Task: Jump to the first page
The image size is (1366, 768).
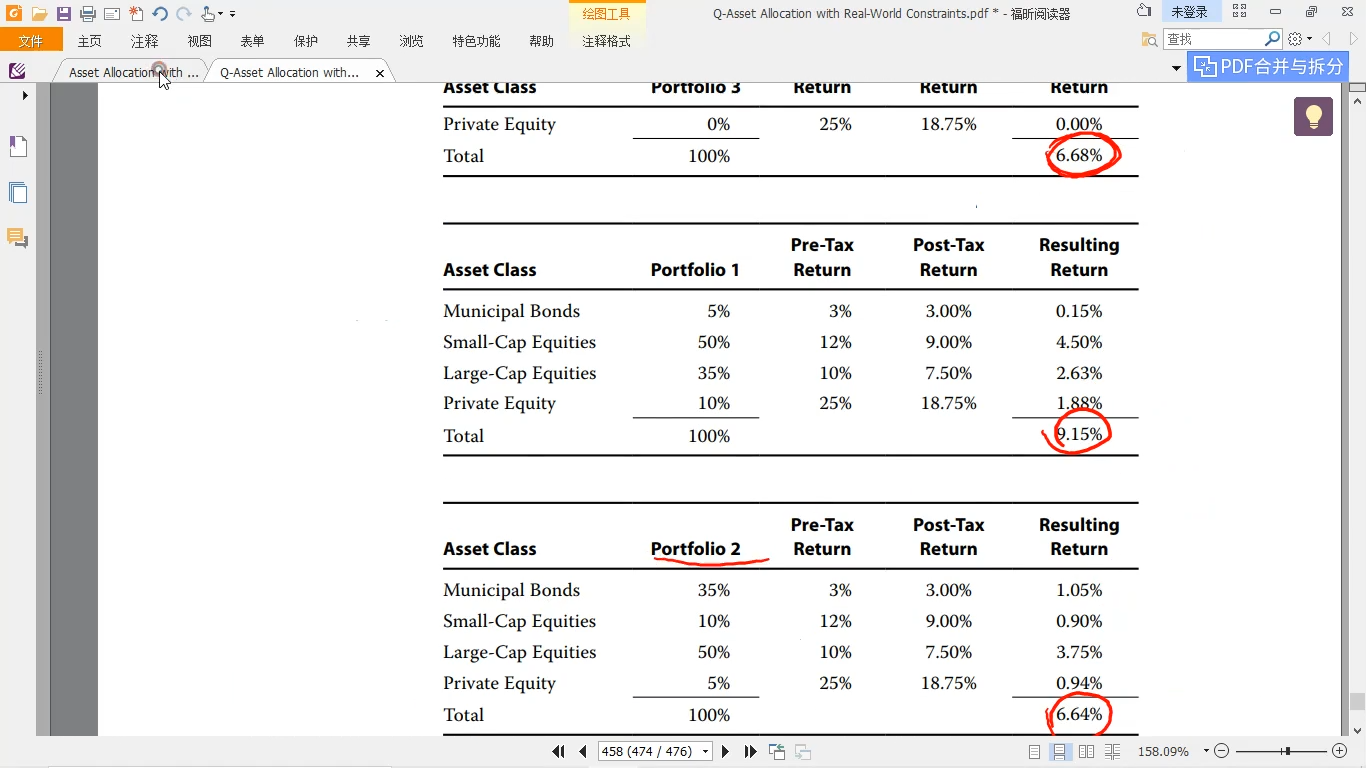Action: [x=558, y=751]
